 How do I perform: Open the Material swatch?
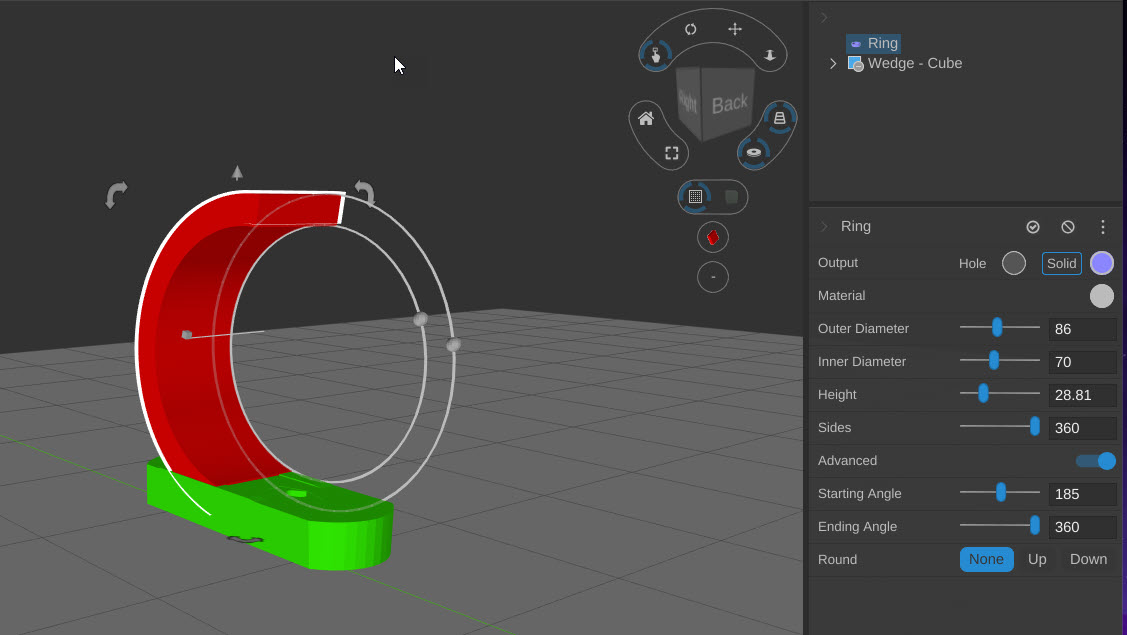[x=1102, y=296]
